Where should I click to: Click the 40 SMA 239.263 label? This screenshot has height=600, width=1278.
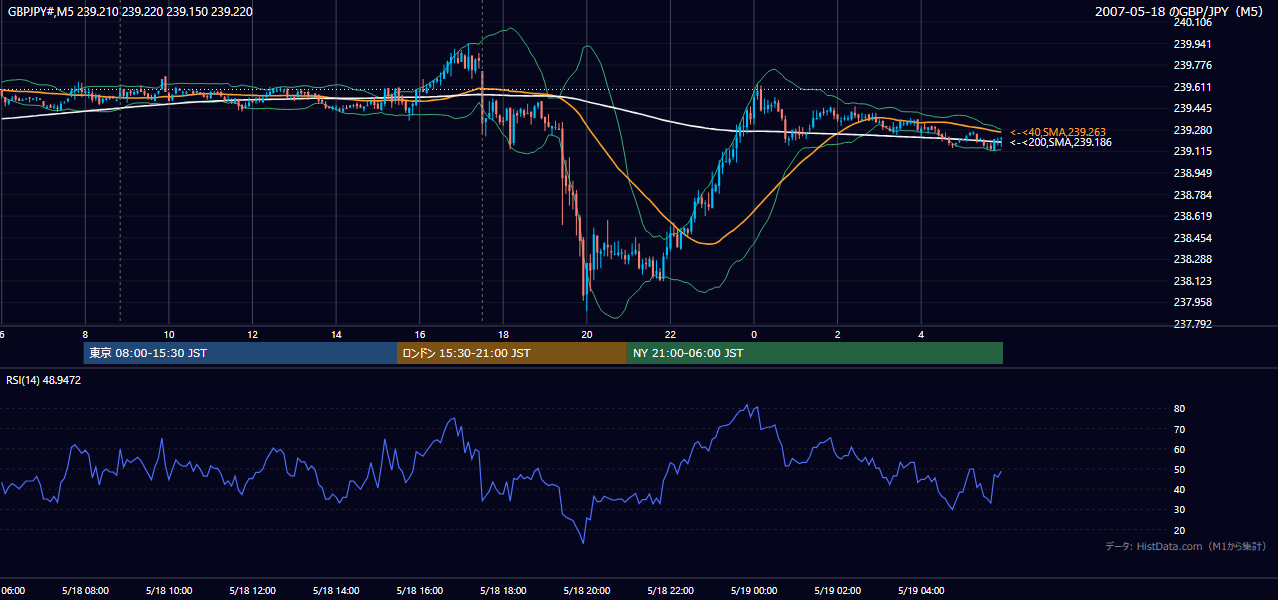pos(1059,132)
